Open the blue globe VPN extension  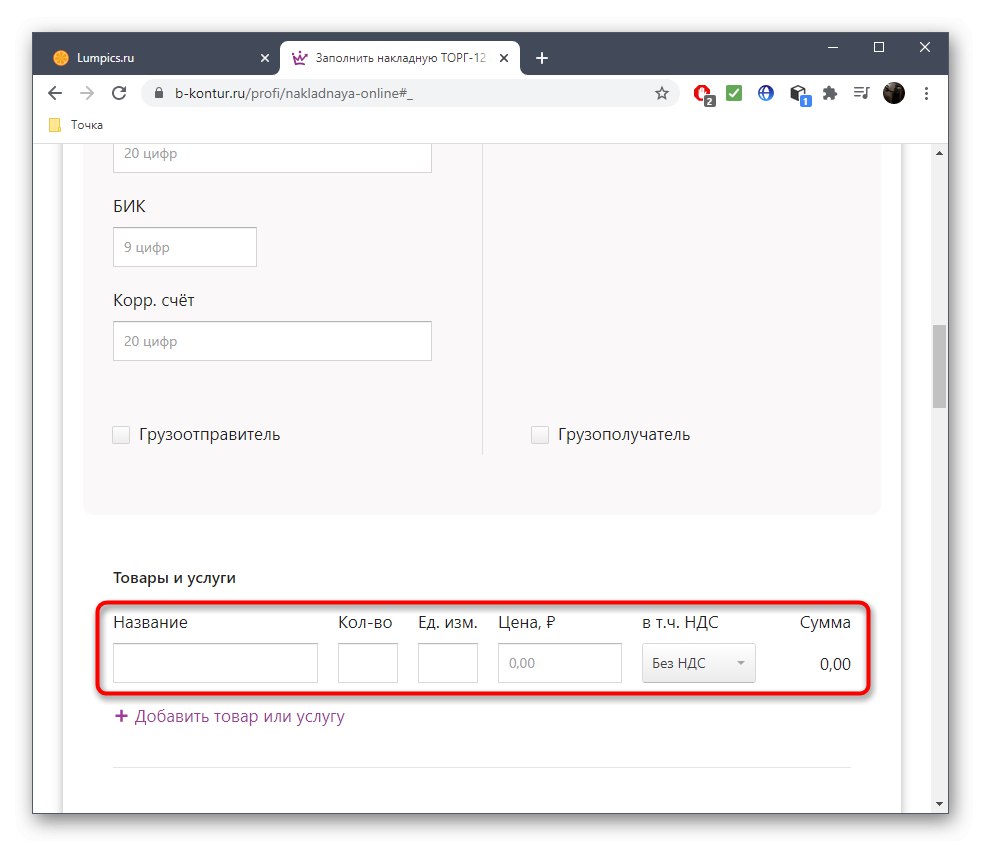(x=765, y=93)
